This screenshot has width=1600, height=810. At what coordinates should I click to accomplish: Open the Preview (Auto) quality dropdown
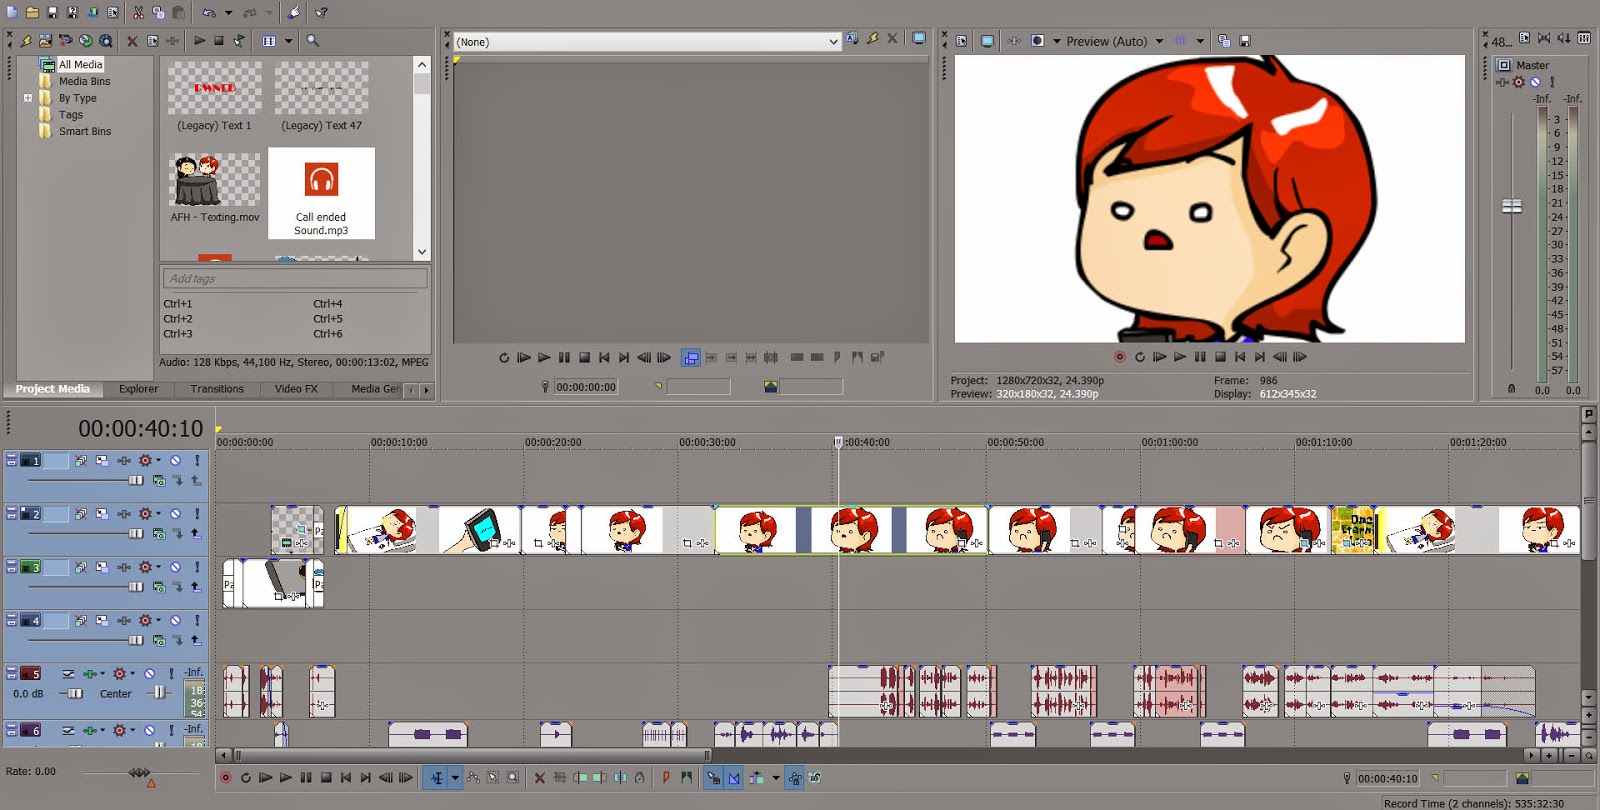point(1159,42)
